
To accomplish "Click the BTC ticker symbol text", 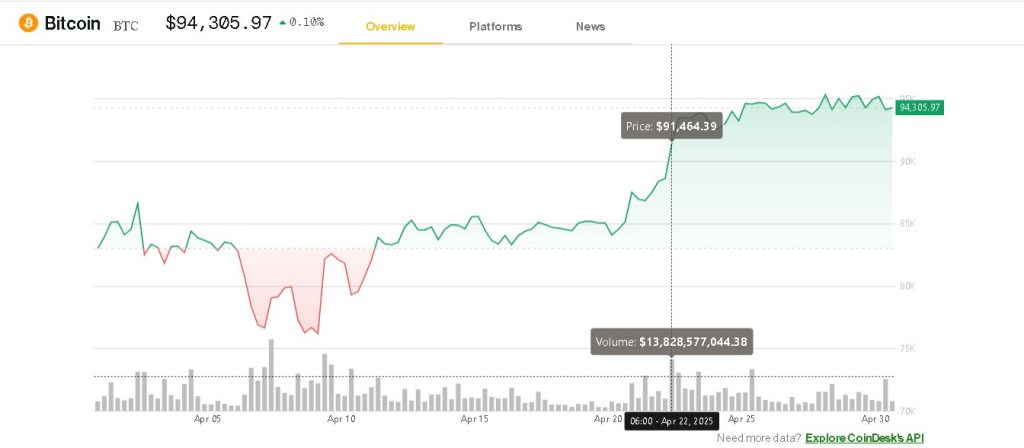I will [x=126, y=25].
